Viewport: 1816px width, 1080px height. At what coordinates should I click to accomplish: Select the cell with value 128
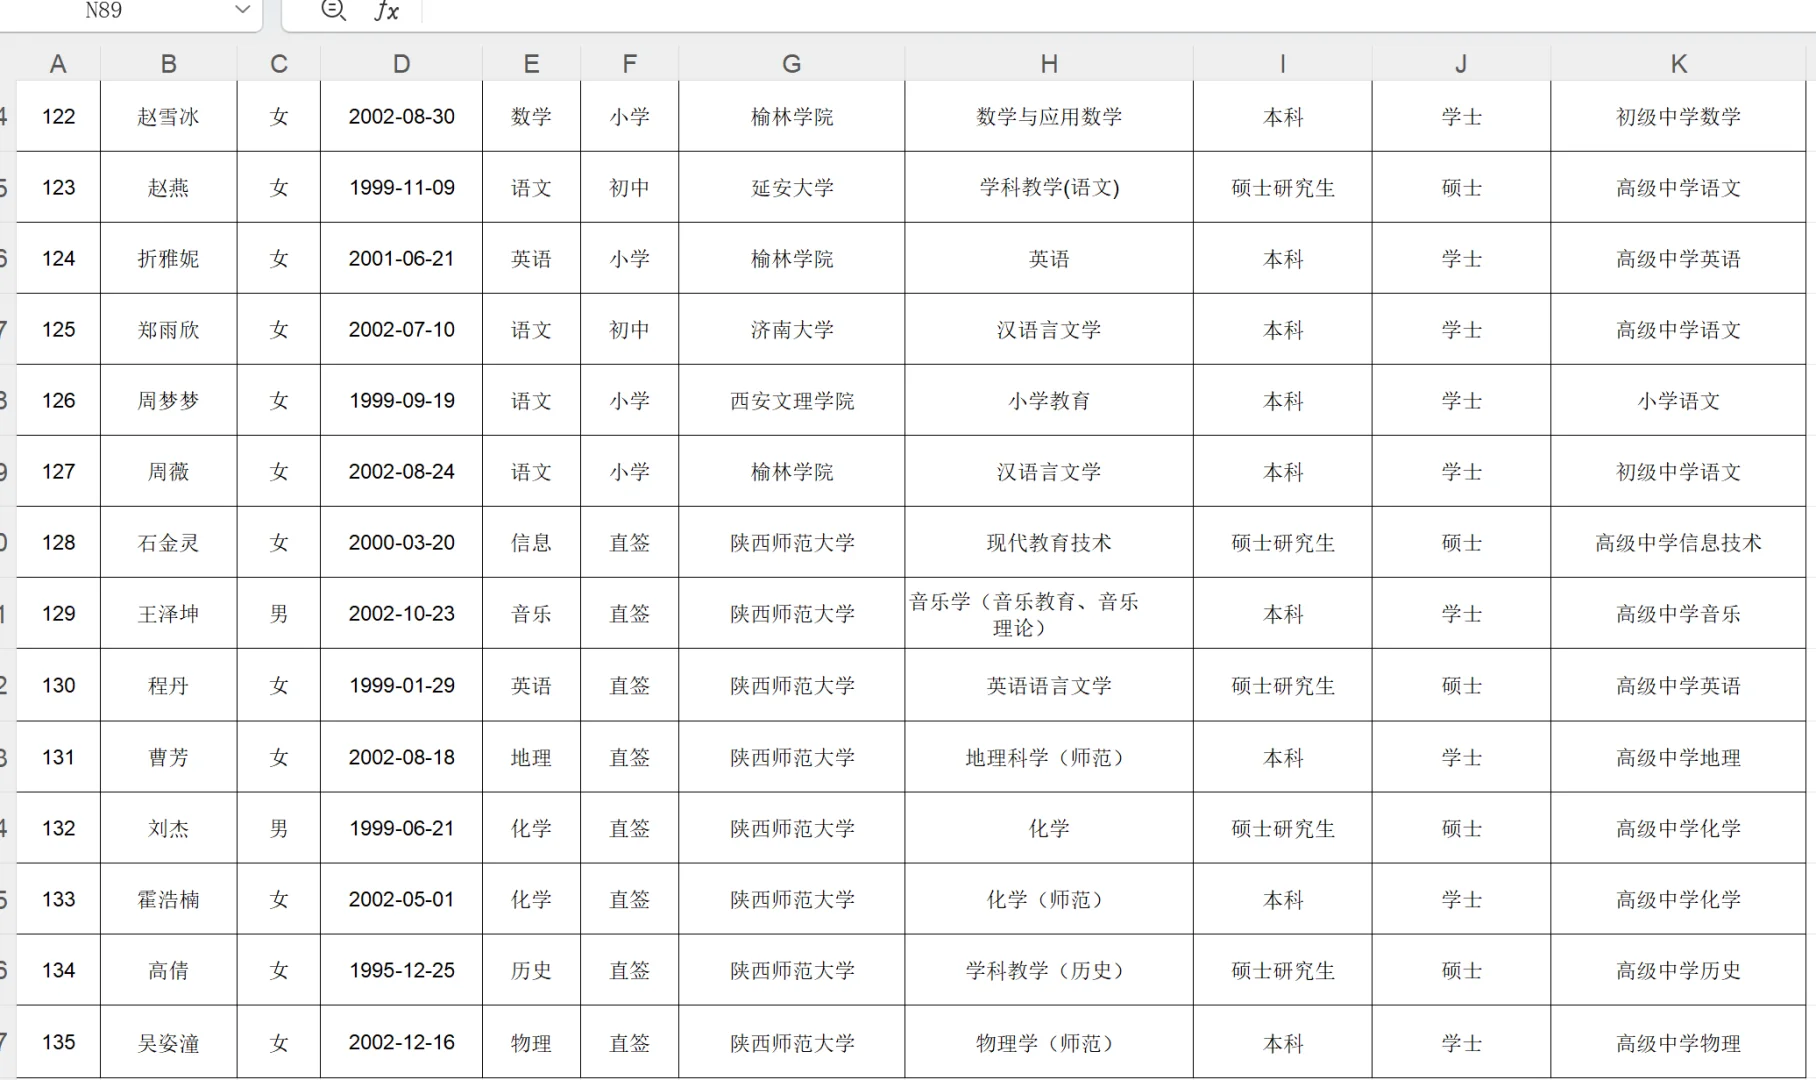pos(58,543)
